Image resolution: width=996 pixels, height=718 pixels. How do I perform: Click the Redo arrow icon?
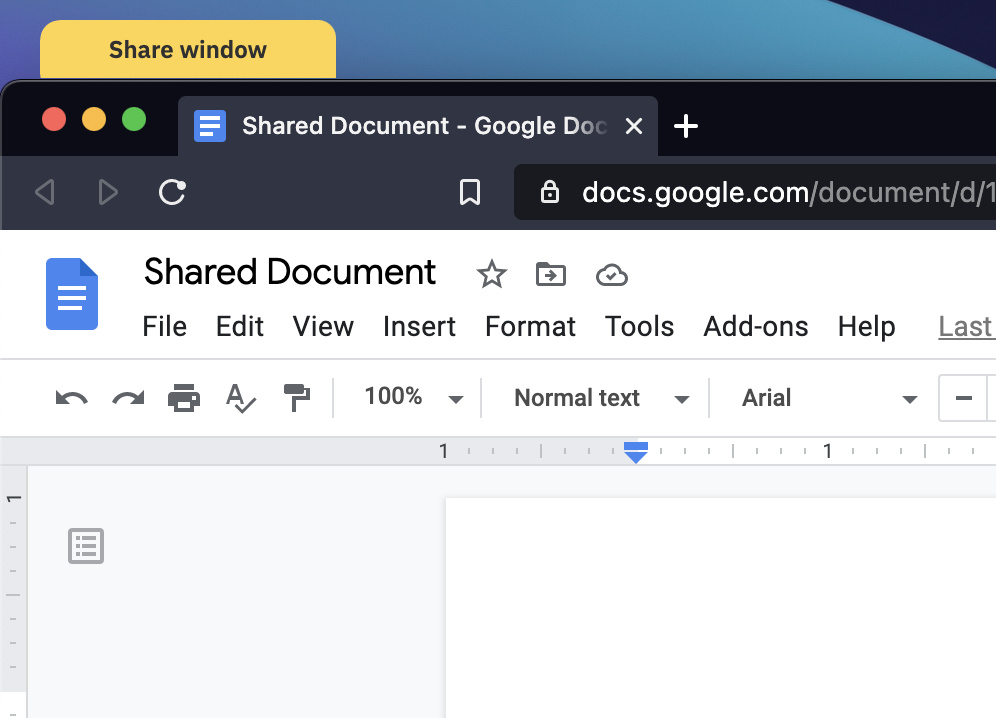point(128,398)
